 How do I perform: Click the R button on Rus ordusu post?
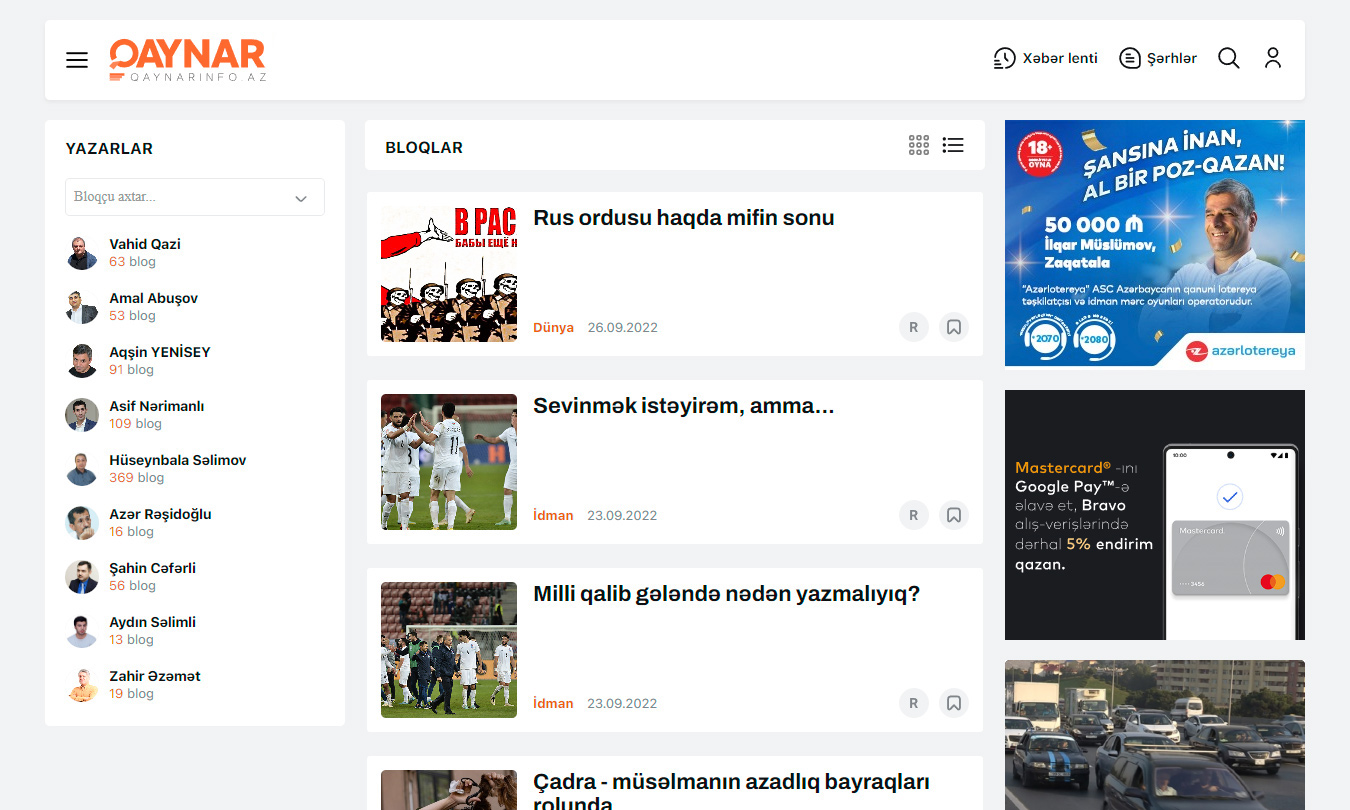[x=913, y=327]
